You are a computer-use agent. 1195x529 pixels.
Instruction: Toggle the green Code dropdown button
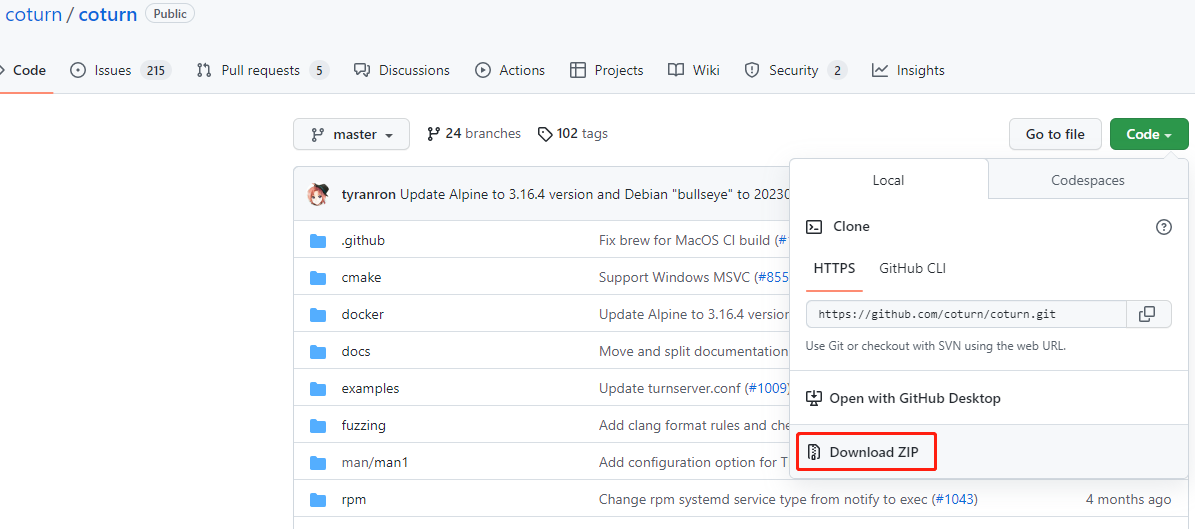point(1149,134)
